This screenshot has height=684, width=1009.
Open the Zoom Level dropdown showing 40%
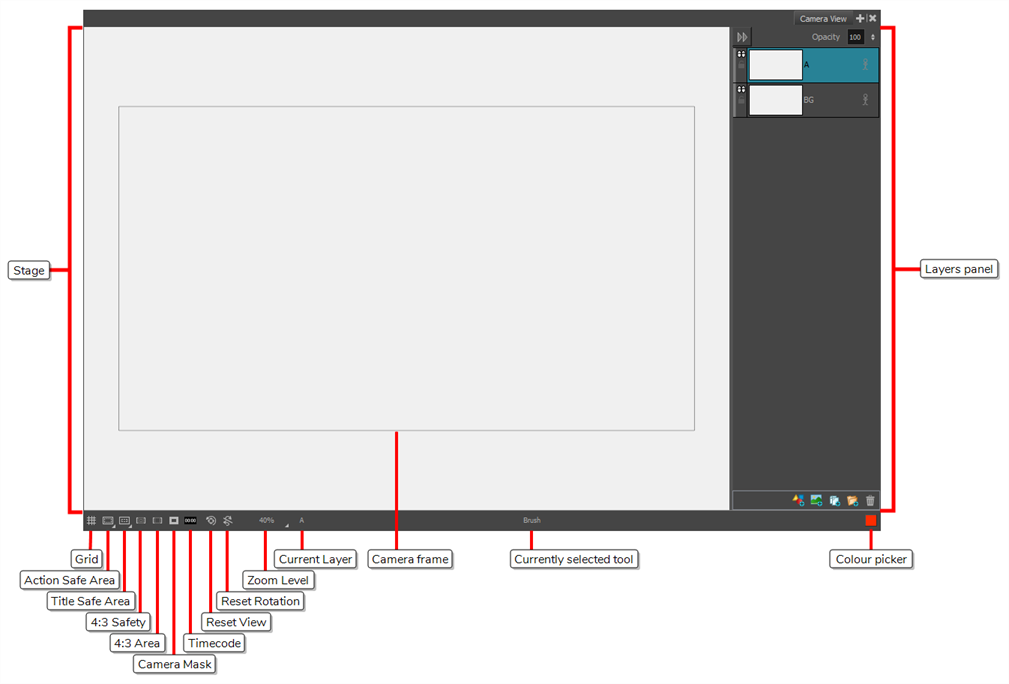[x=267, y=520]
